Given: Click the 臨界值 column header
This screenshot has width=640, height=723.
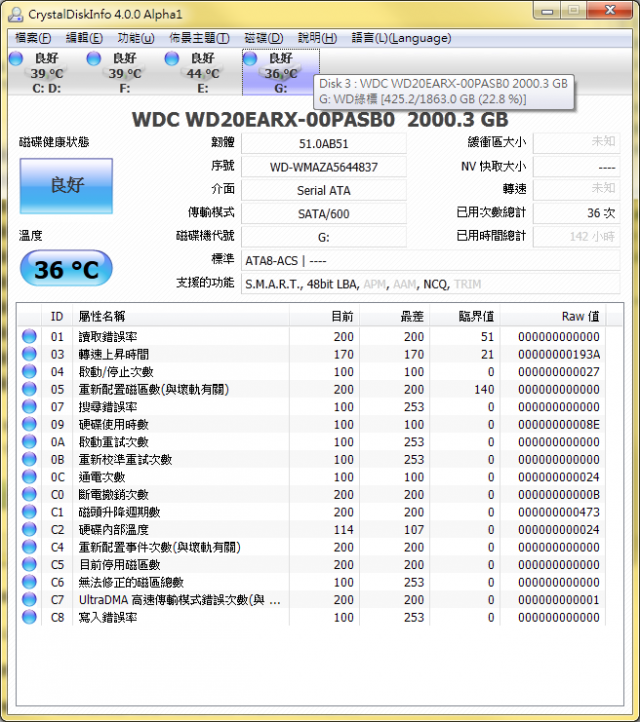Looking at the screenshot, I should pyautogui.click(x=465, y=316).
